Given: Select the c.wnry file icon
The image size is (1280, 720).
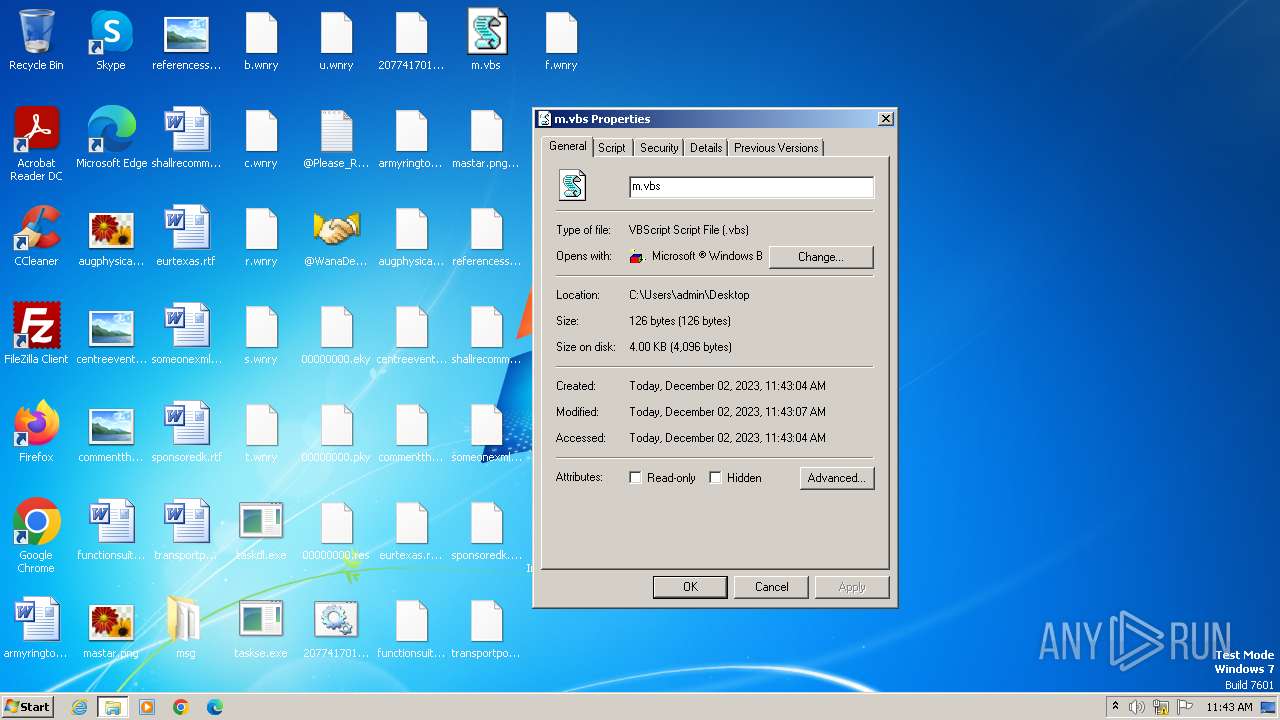Looking at the screenshot, I should (261, 138).
